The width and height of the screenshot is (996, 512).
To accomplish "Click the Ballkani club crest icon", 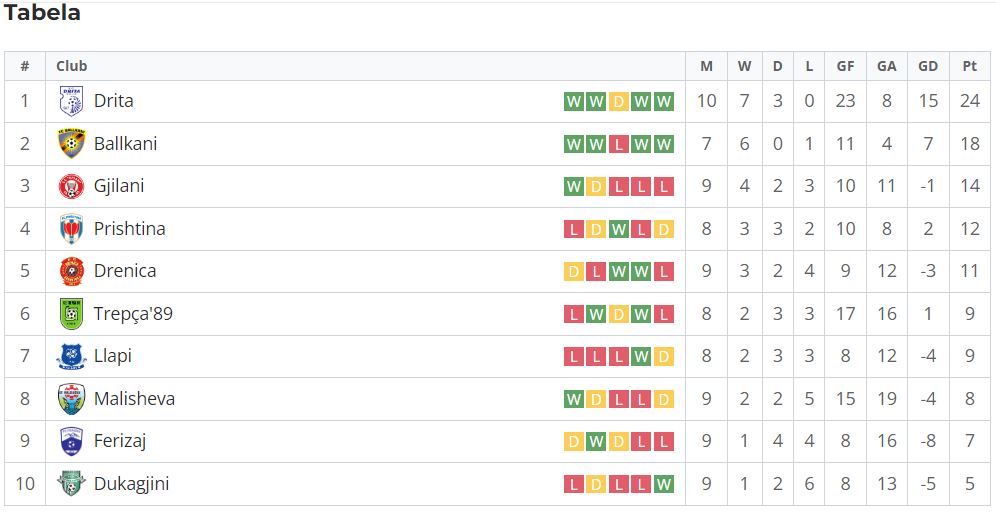I will pyautogui.click(x=71, y=144).
